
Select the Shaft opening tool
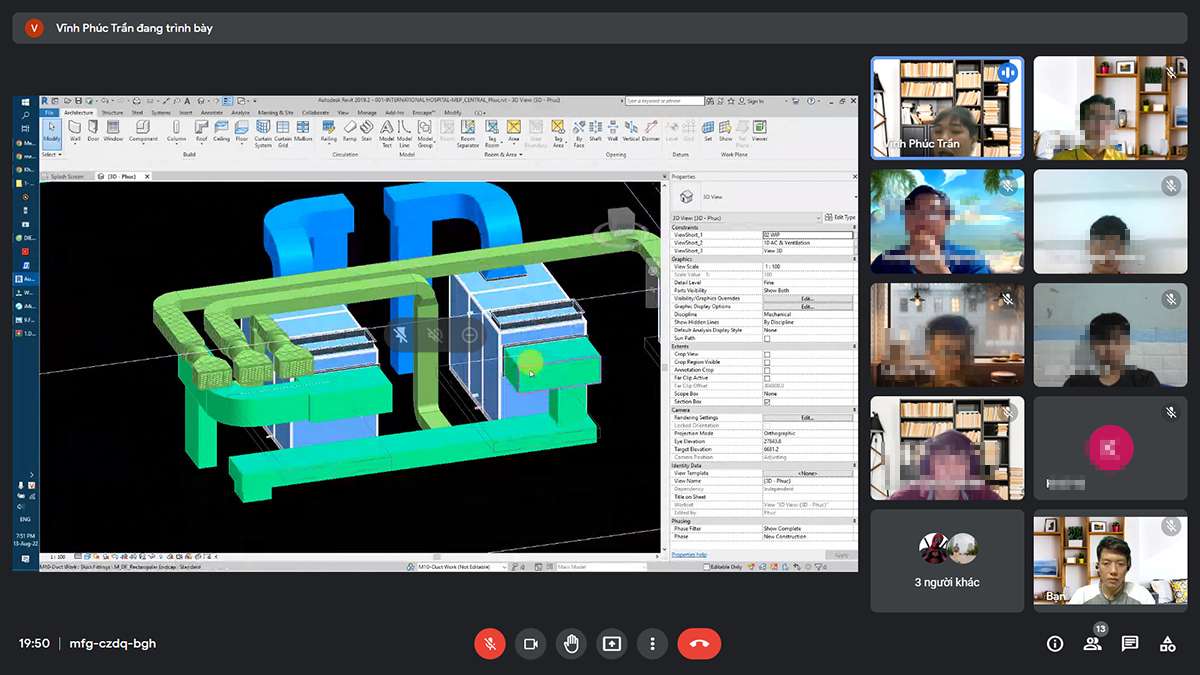click(595, 131)
